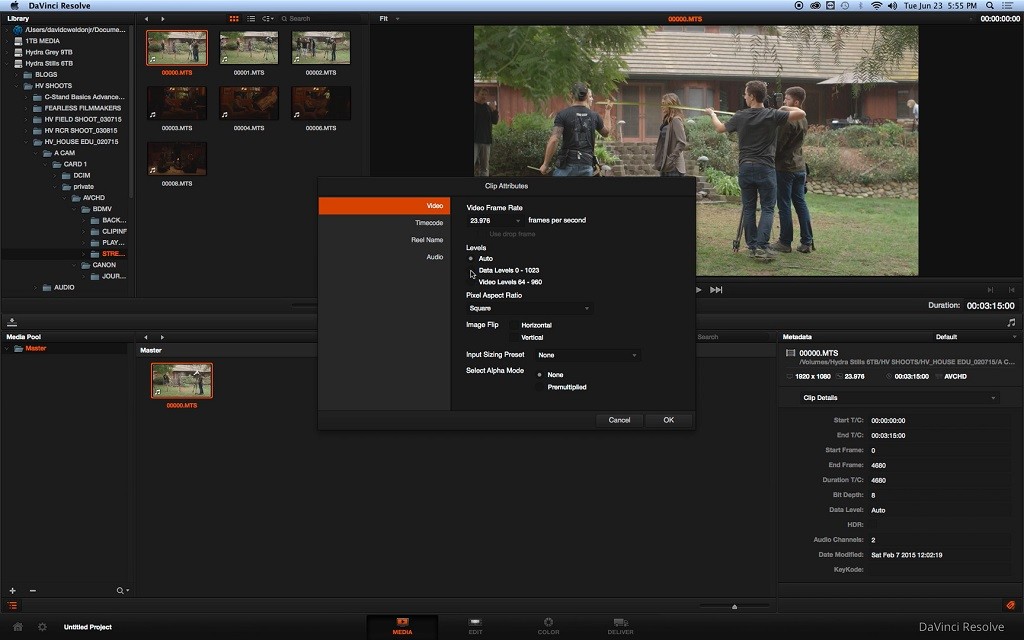
Task: Click play button under the viewer
Action: tap(698, 290)
